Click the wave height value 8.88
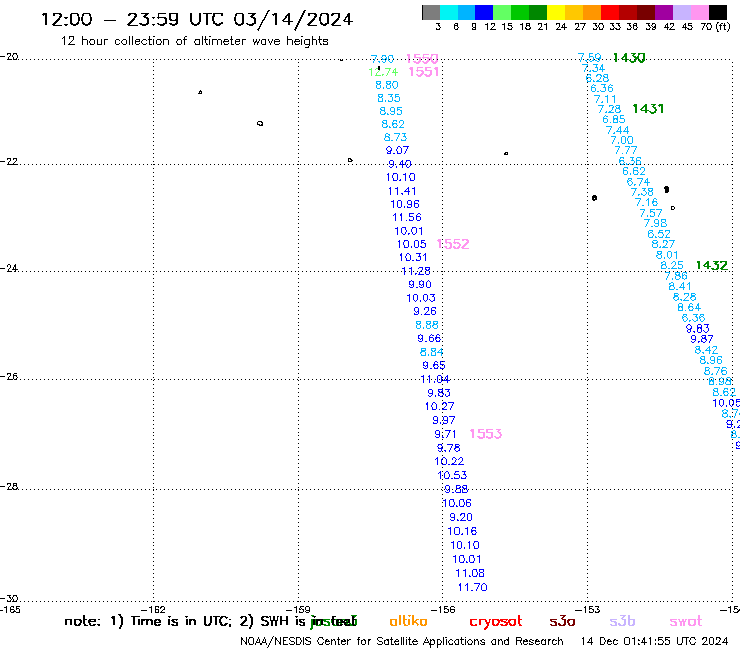 [427, 325]
